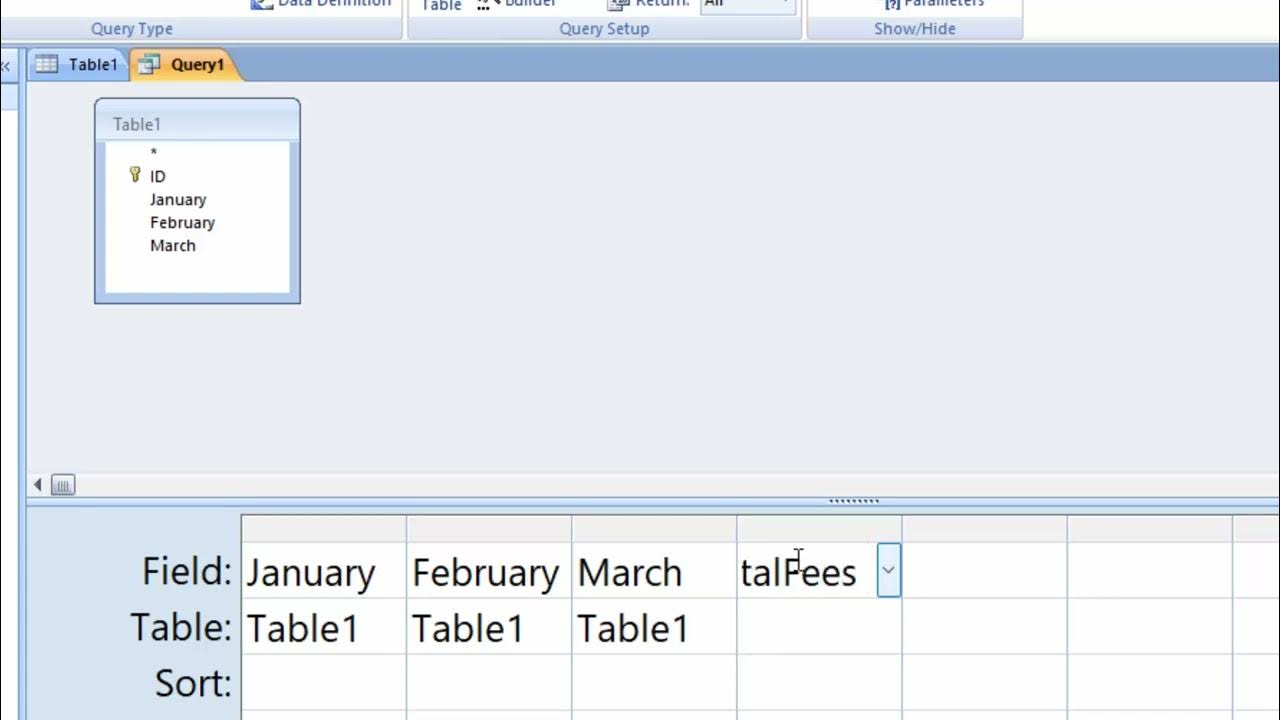This screenshot has height=720, width=1280.
Task: Select the asterisk entry in Table1 box
Action: click(154, 153)
